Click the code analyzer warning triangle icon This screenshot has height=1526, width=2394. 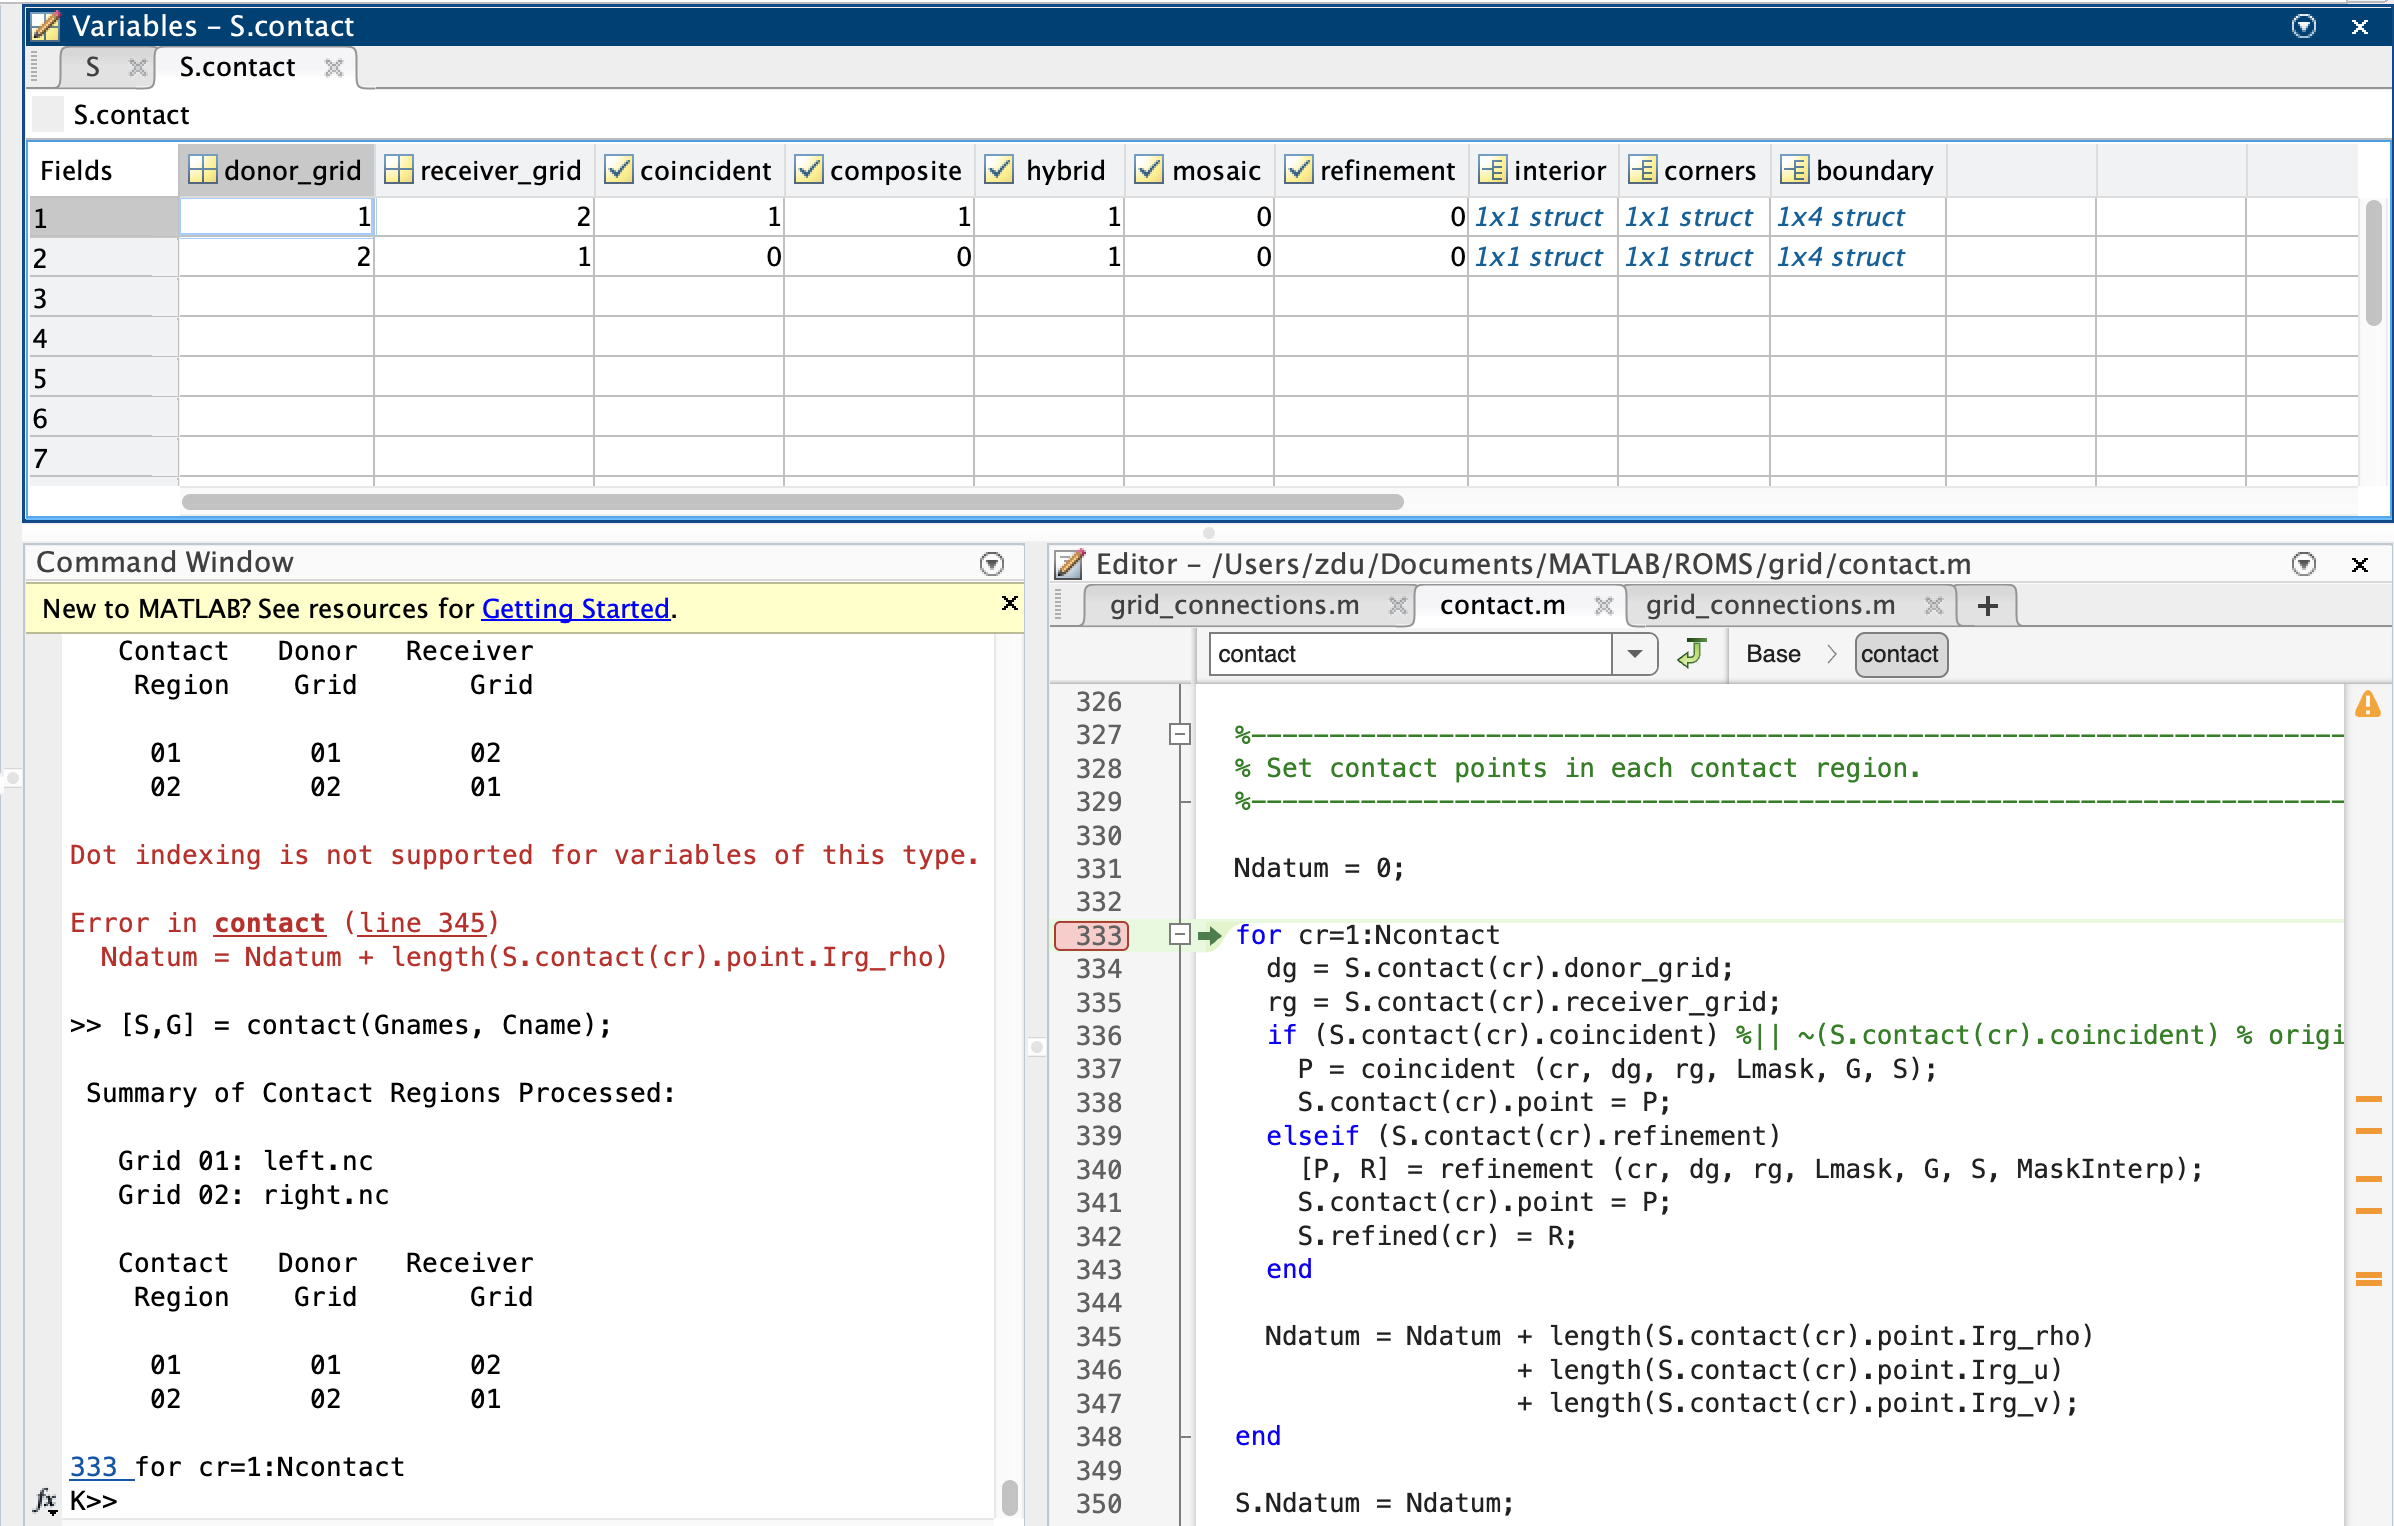pyautogui.click(x=2367, y=705)
